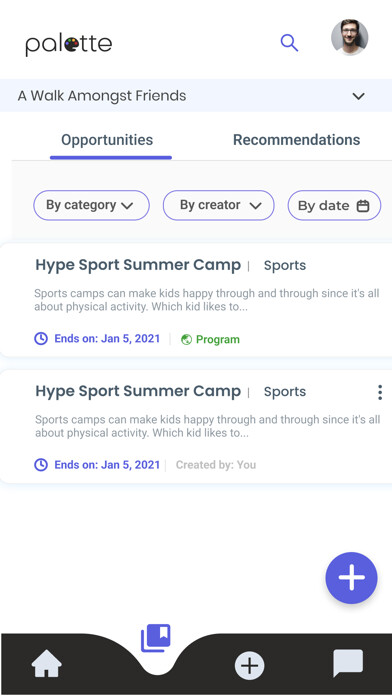Open the user profile avatar
The image size is (392, 696).
tap(349, 37)
